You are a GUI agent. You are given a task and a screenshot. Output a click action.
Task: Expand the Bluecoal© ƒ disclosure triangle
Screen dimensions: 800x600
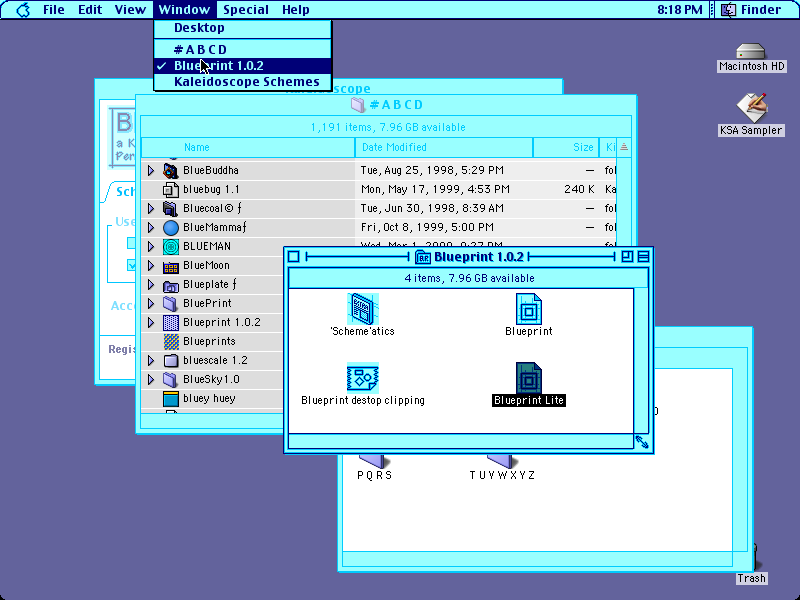coord(151,208)
